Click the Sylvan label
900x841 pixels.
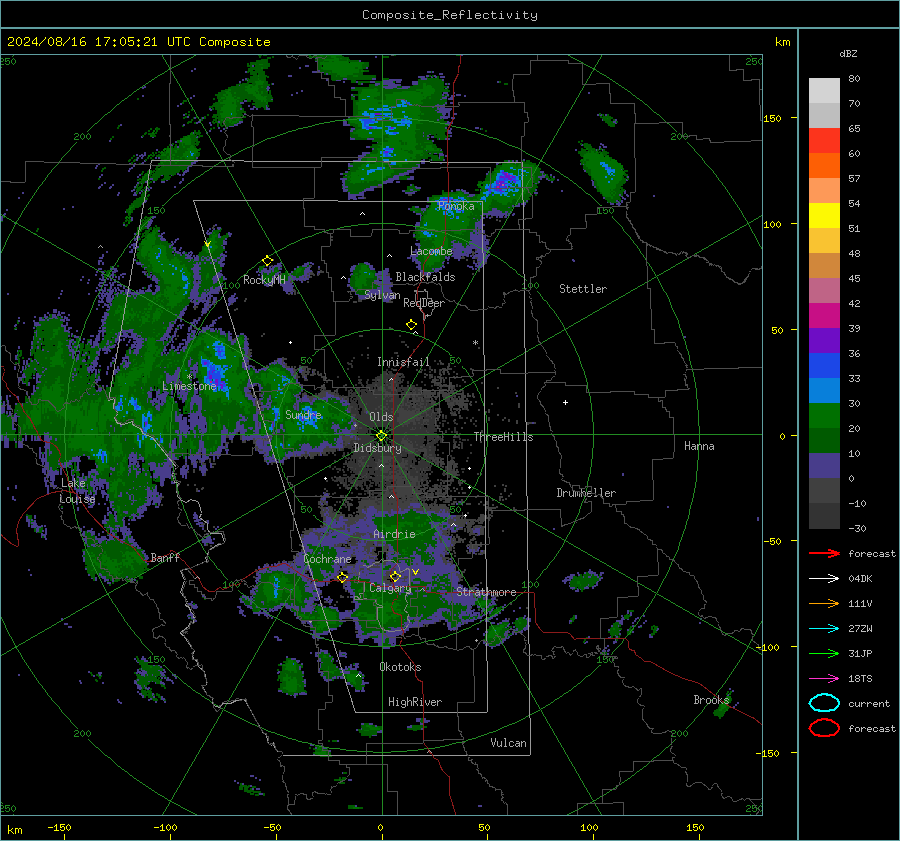[382, 295]
